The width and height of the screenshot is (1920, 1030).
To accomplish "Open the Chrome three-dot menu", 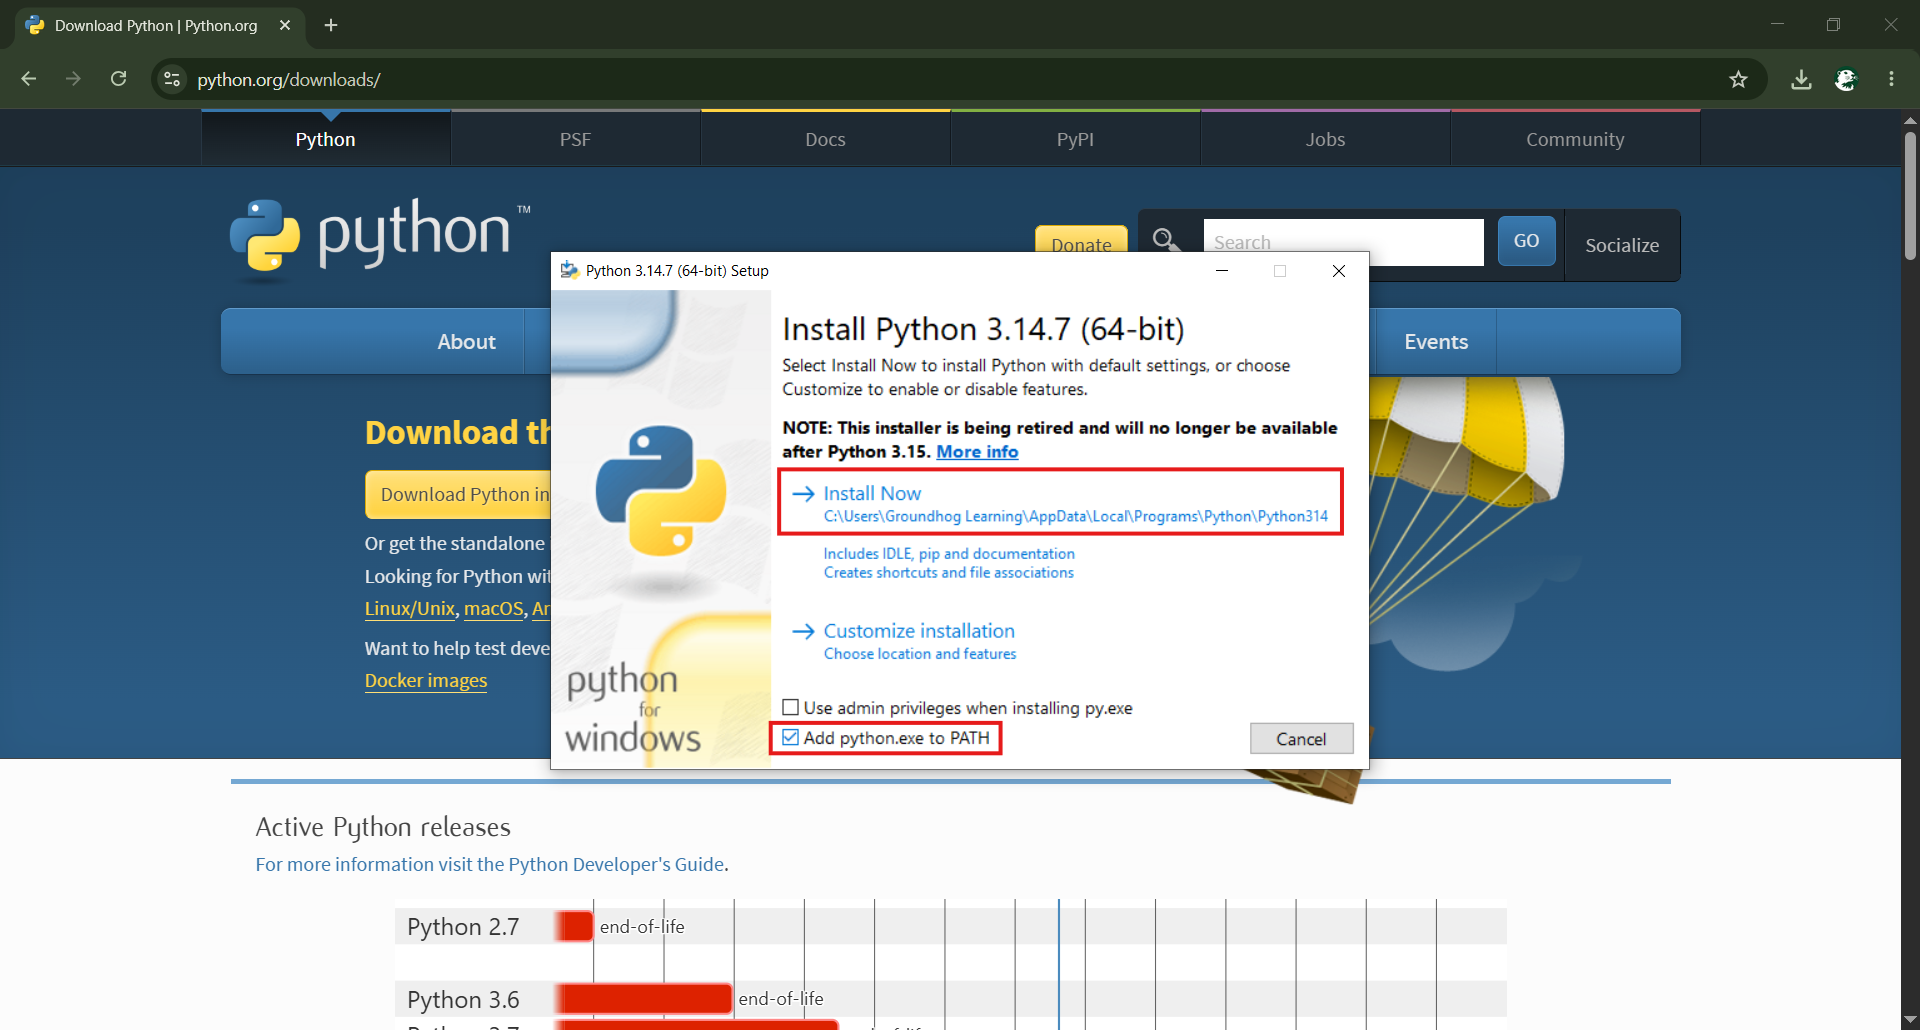I will (1891, 79).
